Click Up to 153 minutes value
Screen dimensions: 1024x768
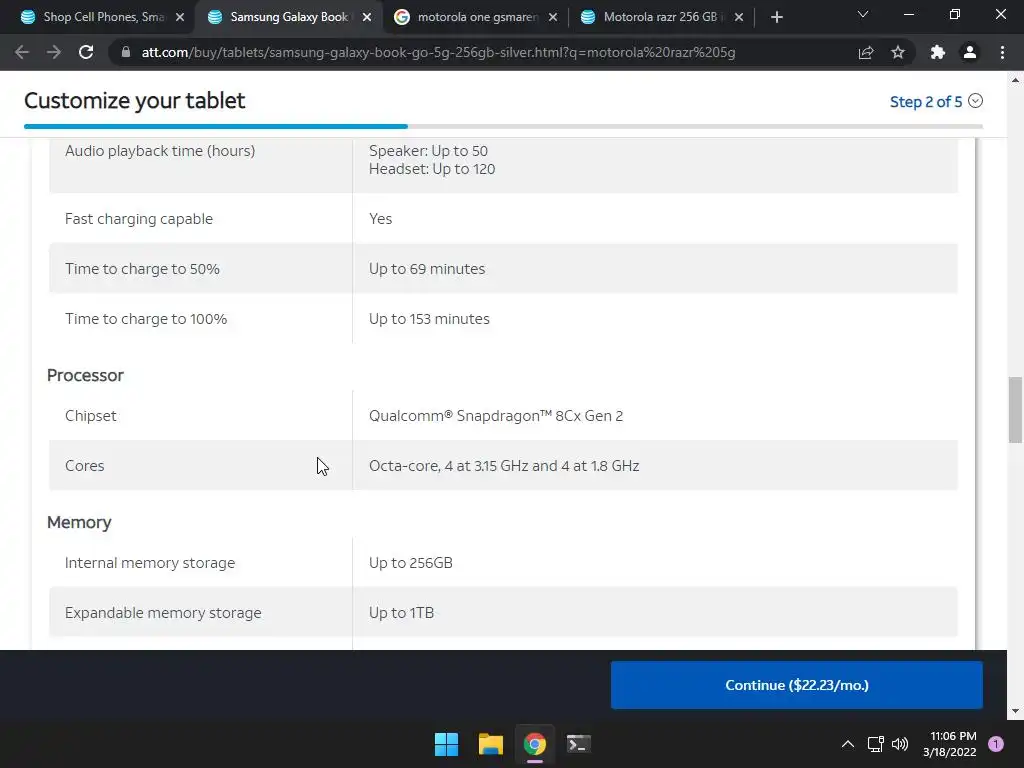point(429,319)
